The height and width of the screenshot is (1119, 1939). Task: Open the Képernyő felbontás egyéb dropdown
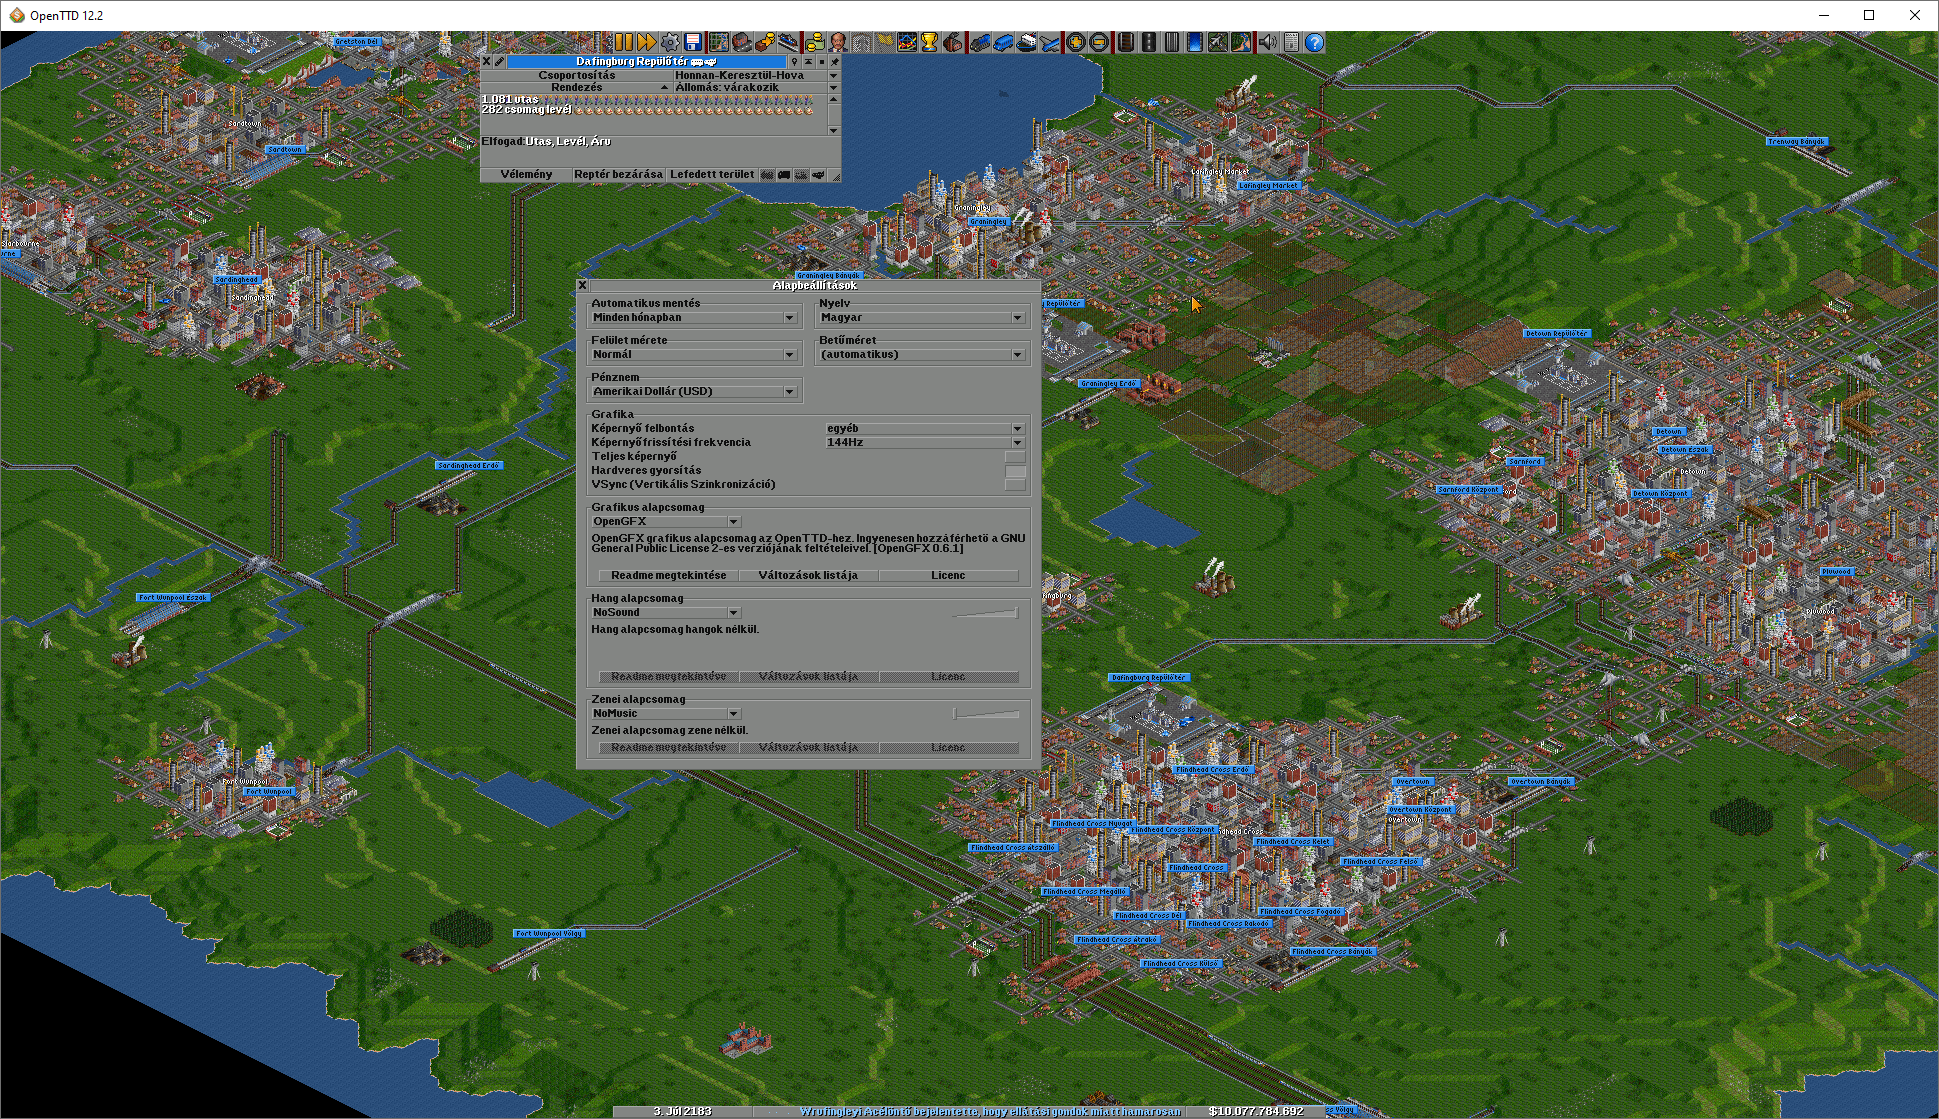[925, 428]
